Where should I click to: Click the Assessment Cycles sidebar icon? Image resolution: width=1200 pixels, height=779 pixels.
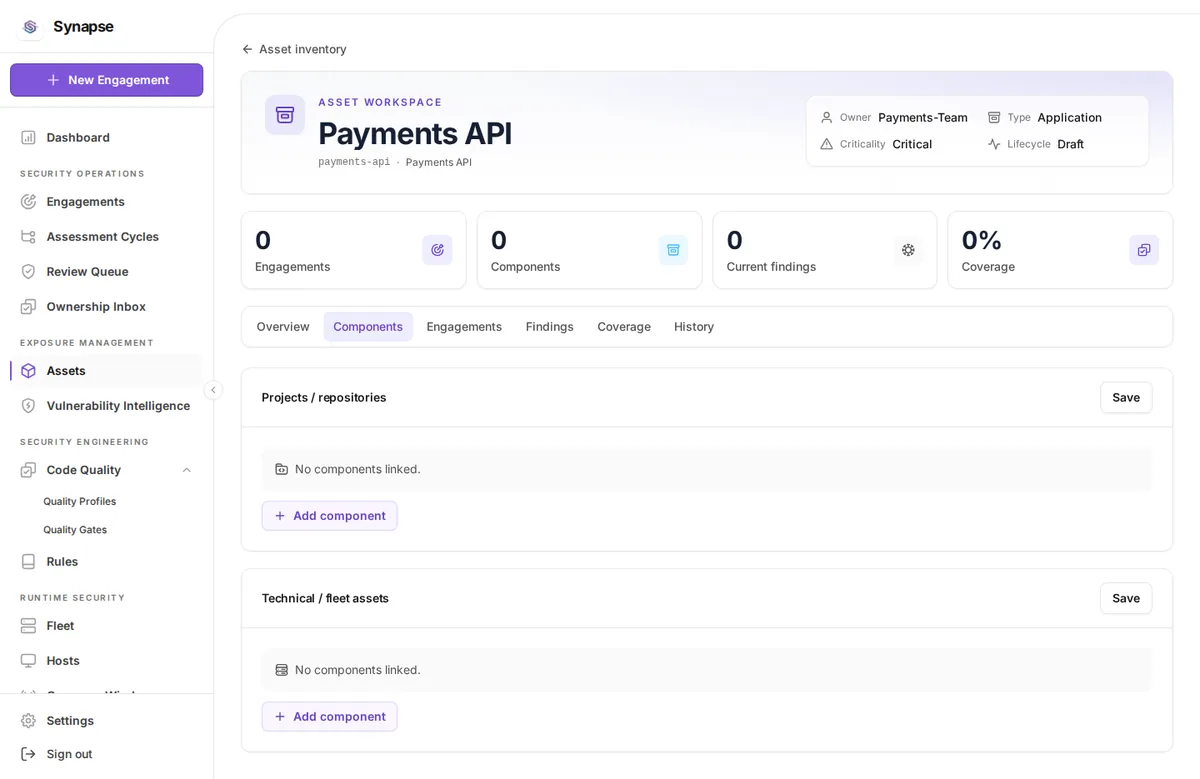[28, 236]
